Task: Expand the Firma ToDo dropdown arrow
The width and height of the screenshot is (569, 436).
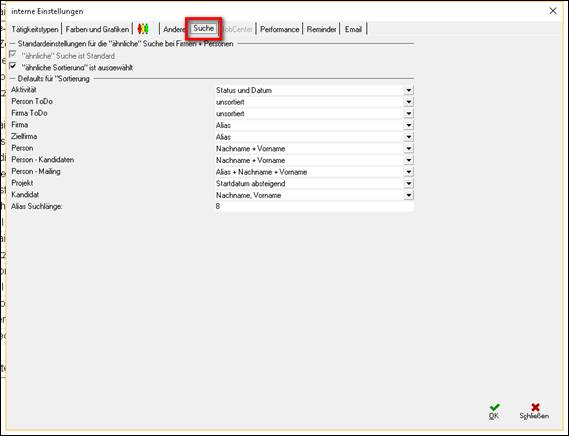Action: (409, 114)
